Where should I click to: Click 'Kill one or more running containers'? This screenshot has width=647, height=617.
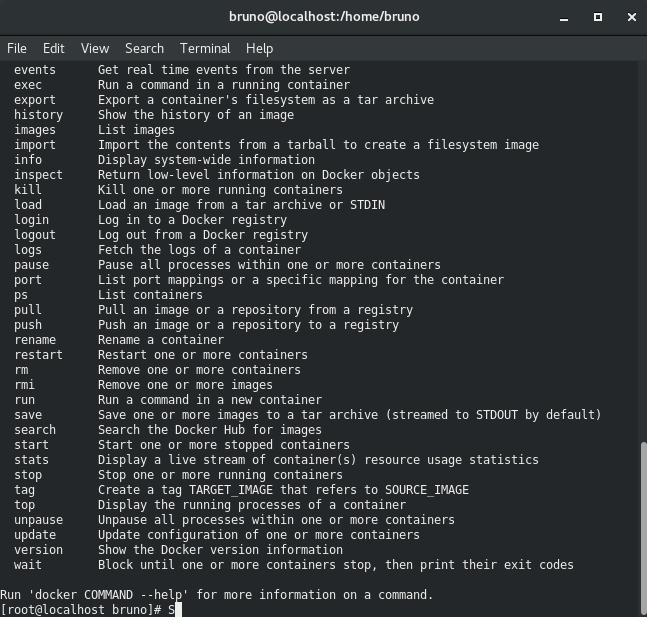click(220, 190)
